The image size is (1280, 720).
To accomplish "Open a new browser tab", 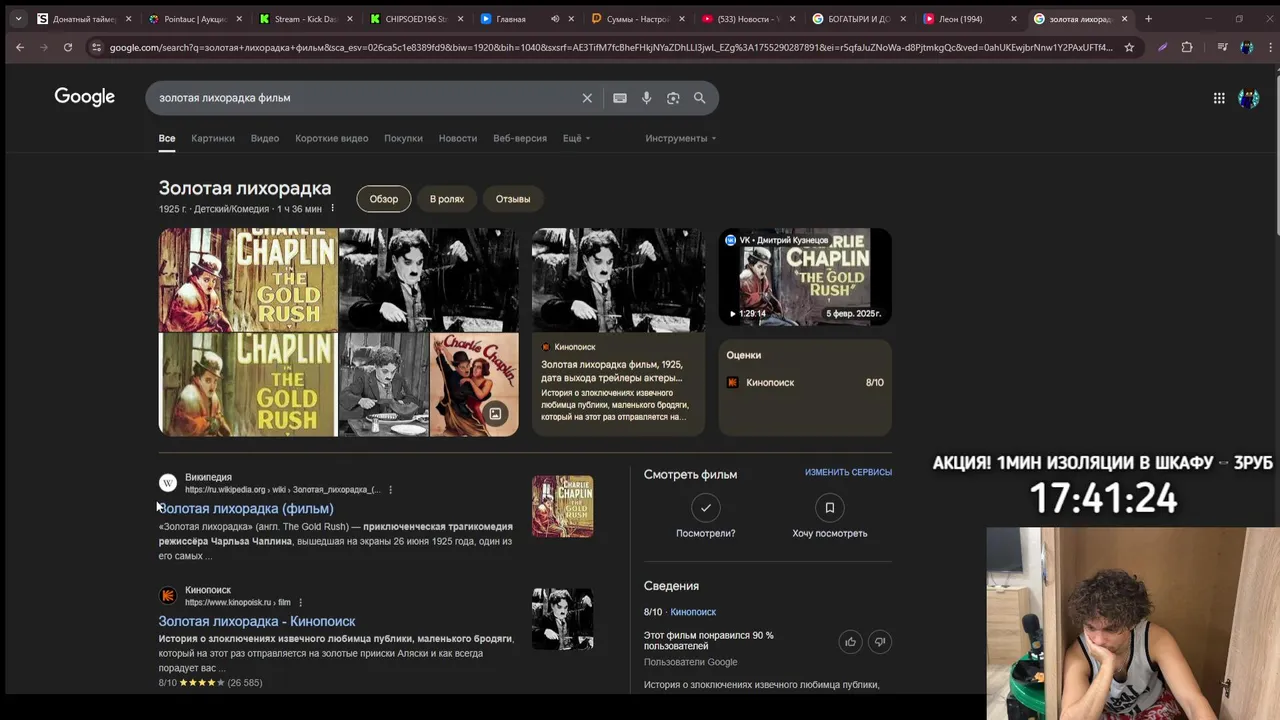I will click(1148, 19).
